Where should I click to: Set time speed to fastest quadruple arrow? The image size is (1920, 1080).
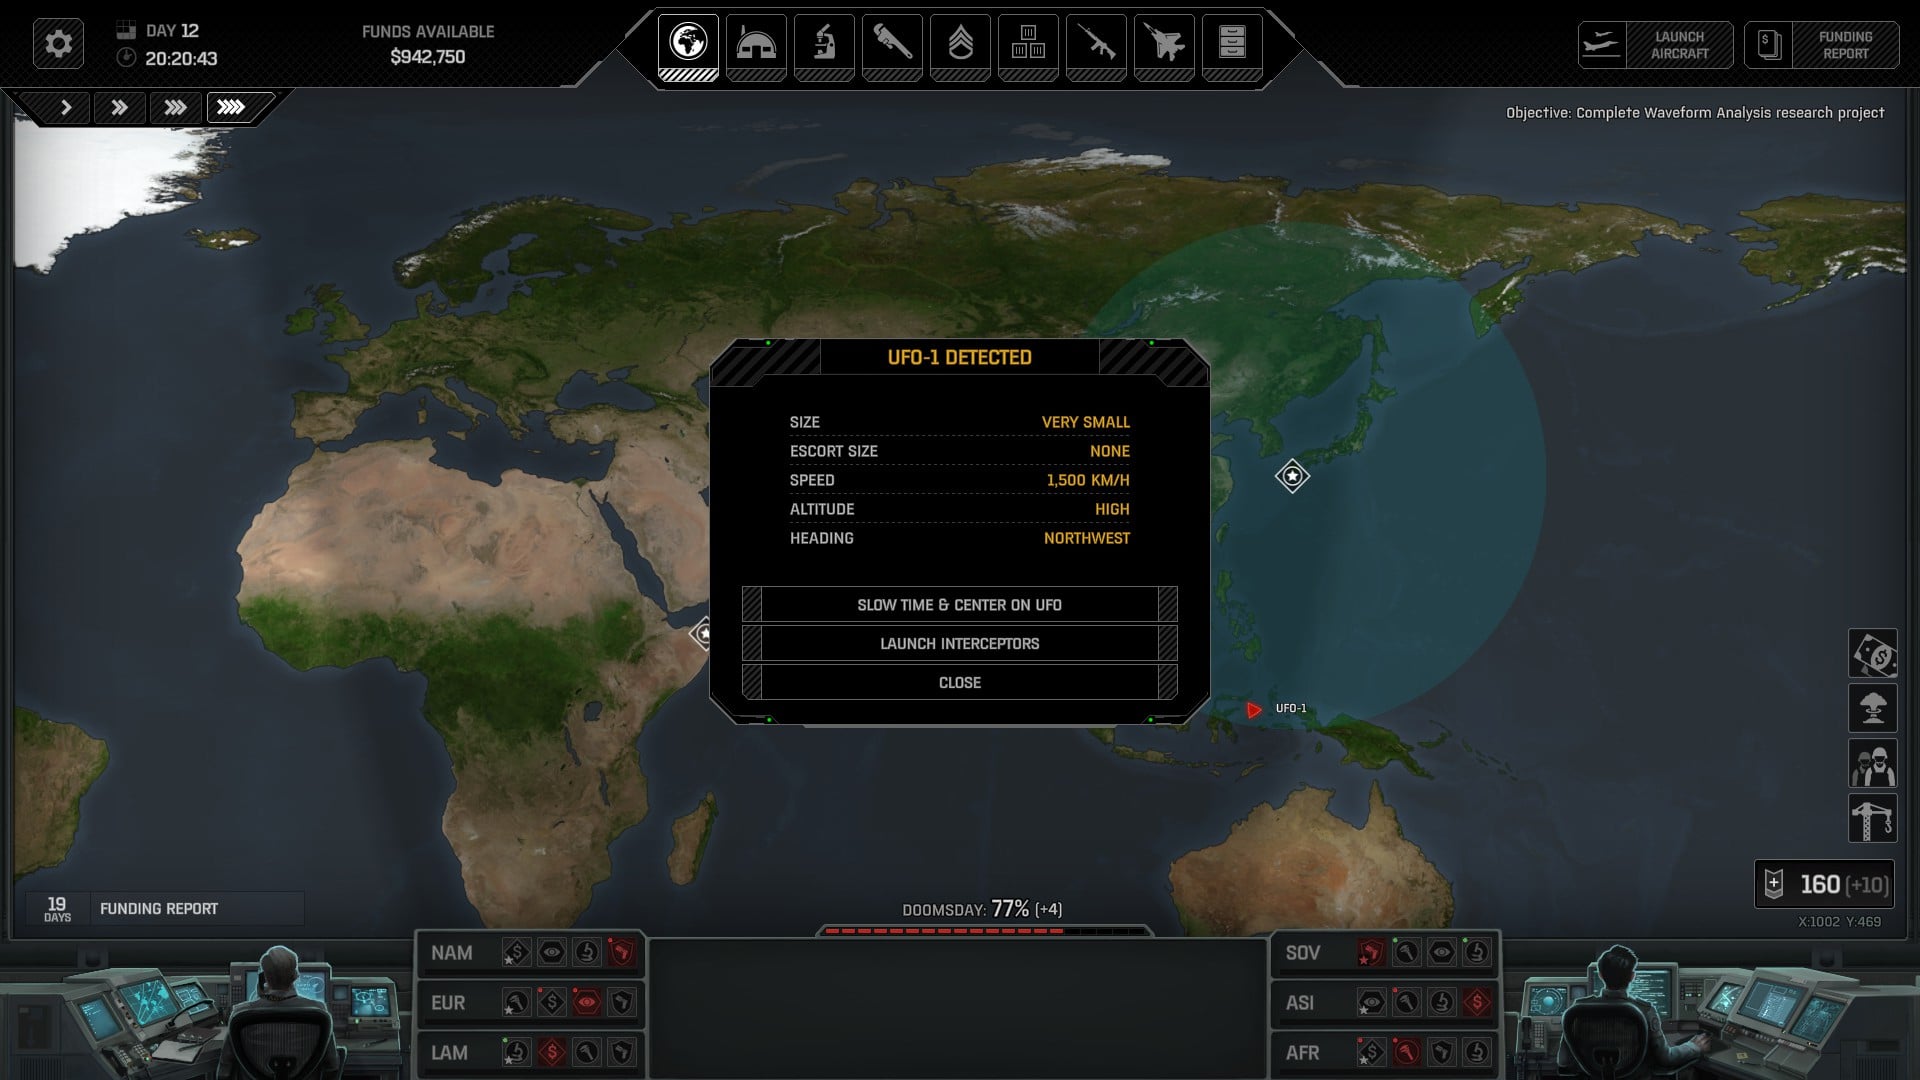pos(231,107)
